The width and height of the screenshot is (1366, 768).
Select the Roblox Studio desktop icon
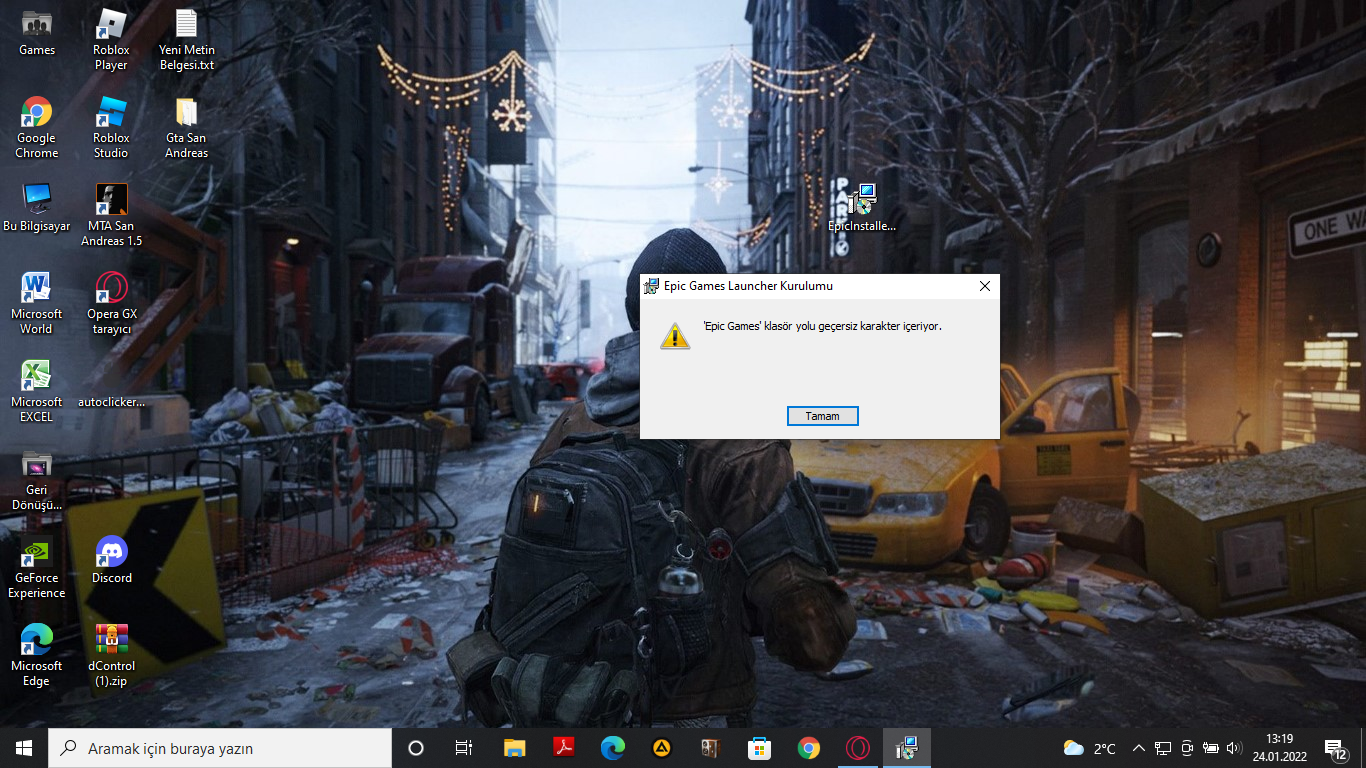pyautogui.click(x=111, y=128)
